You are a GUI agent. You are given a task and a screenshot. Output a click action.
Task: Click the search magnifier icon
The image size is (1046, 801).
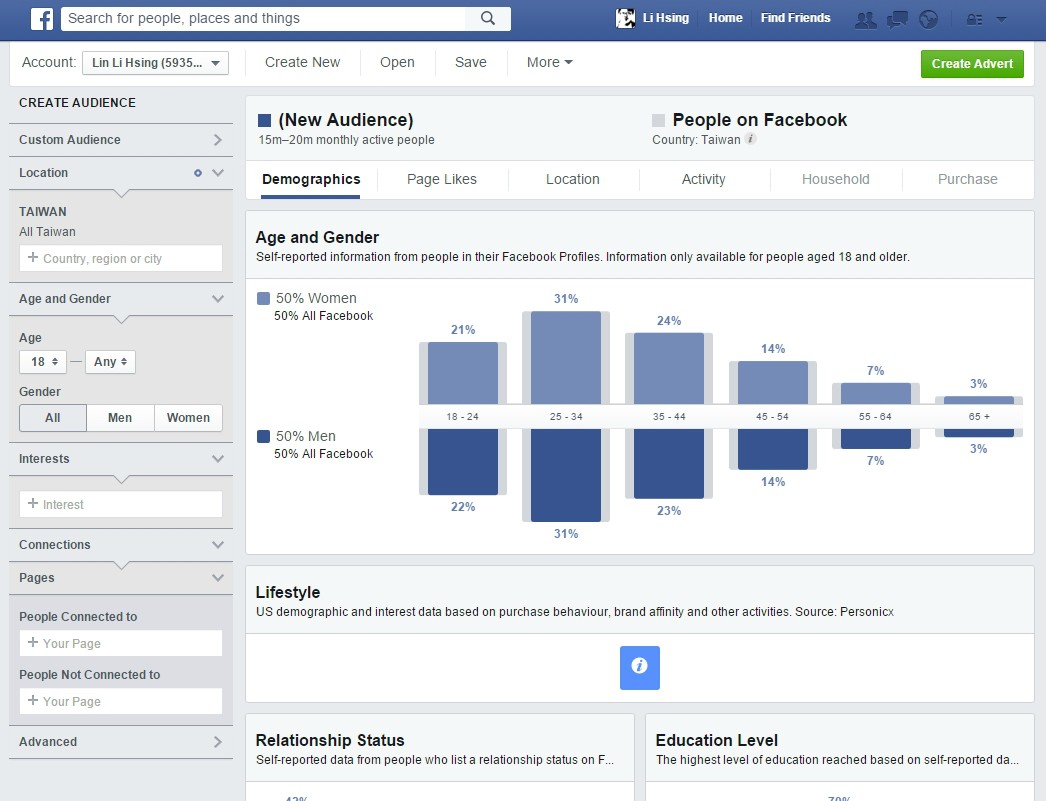[488, 18]
